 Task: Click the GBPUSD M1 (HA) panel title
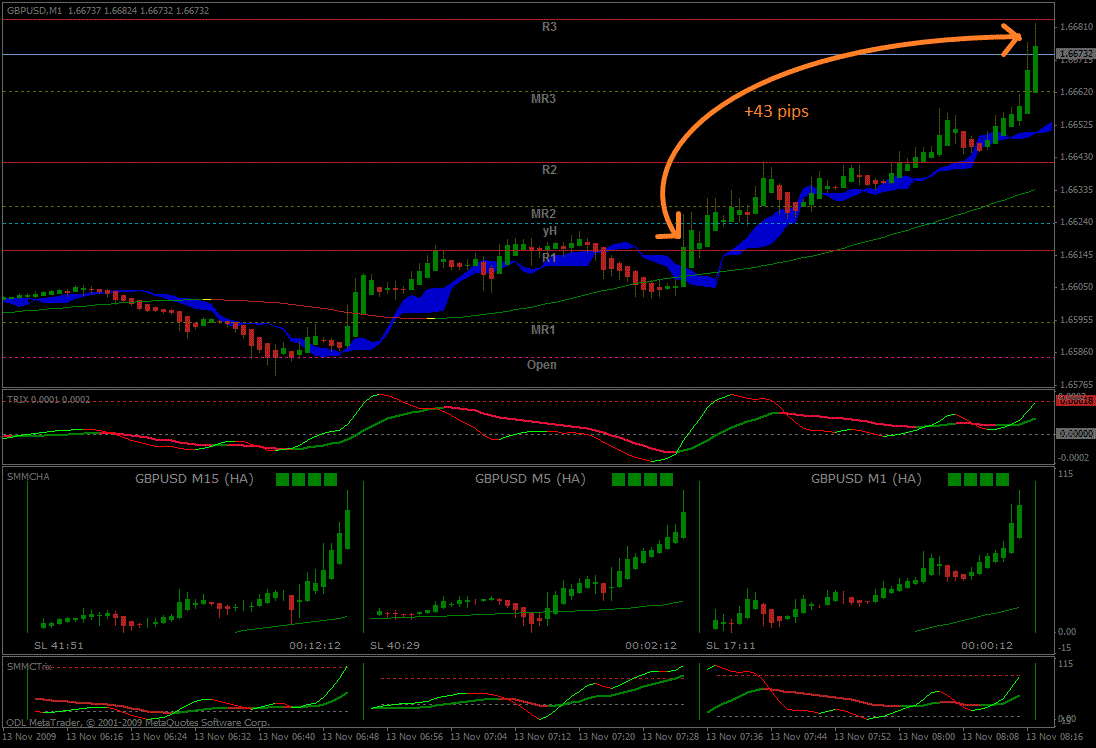[x=866, y=479]
